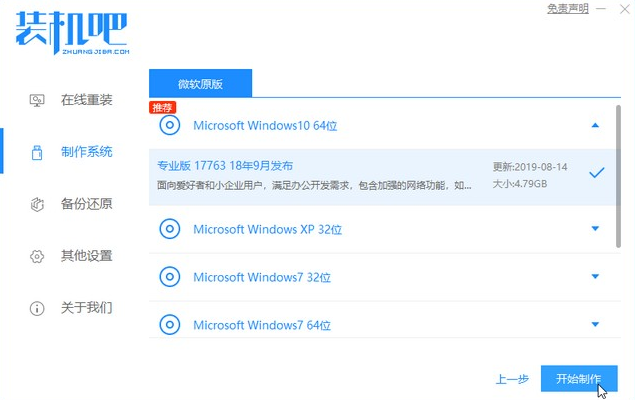635x400 pixels.
Task: Open the 在线重装 menu item
Action: [86, 100]
